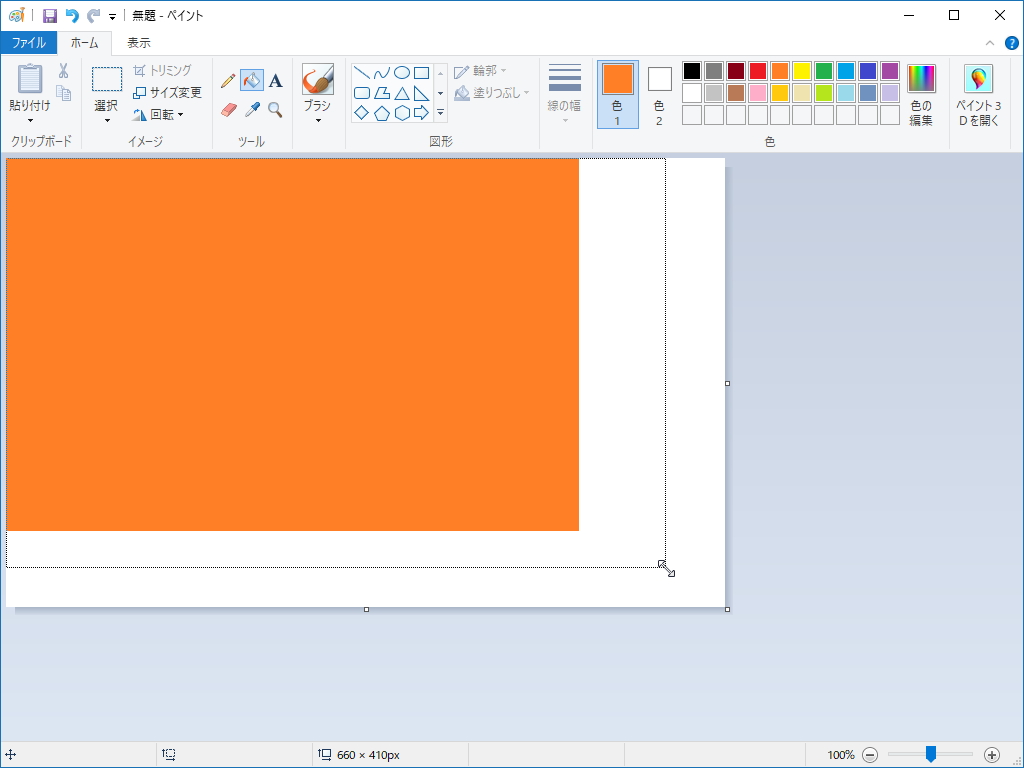Choose the Line shape
The width and height of the screenshot is (1024, 768).
[x=361, y=72]
